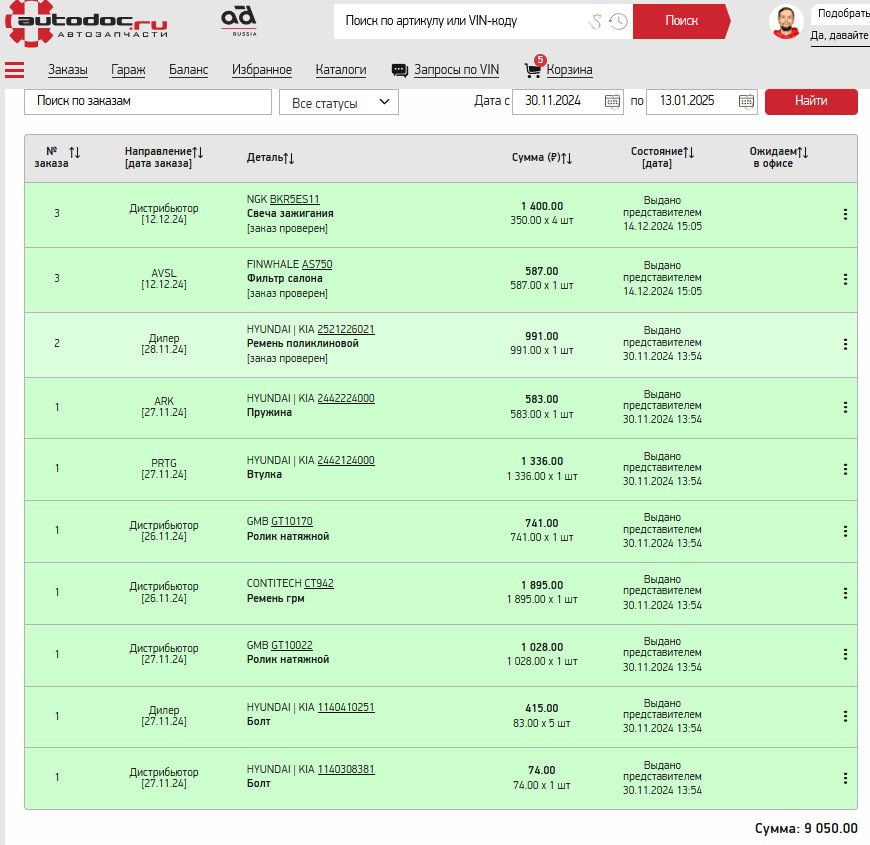
Task: Open actions menu for Втулка row
Action: tap(845, 469)
